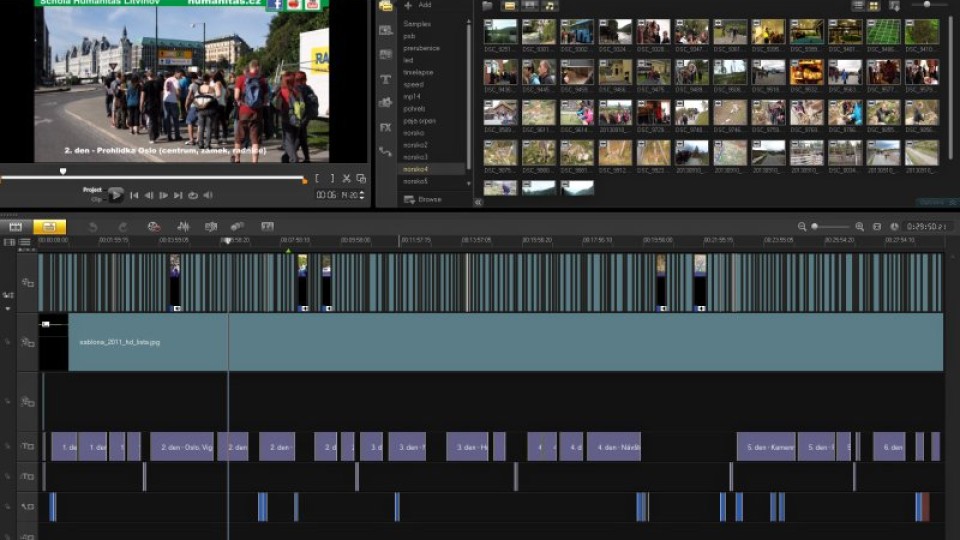The width and height of the screenshot is (960, 540).
Task: Select the timelapse library folder
Action: tap(418, 72)
